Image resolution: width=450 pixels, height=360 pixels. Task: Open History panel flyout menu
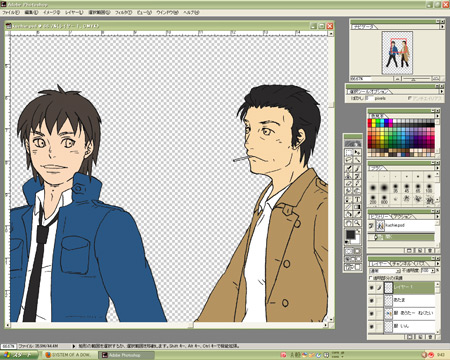click(438, 216)
